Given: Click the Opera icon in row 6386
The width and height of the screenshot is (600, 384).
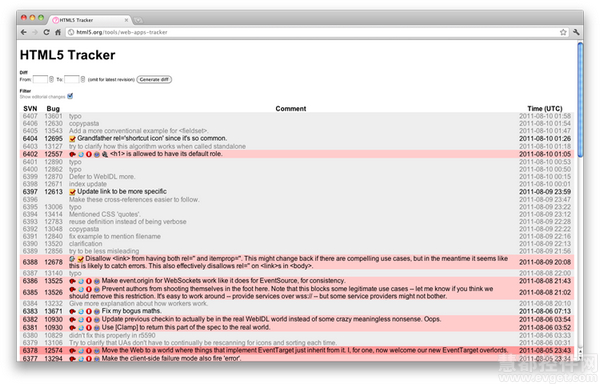Looking at the screenshot, I should click(x=89, y=281).
